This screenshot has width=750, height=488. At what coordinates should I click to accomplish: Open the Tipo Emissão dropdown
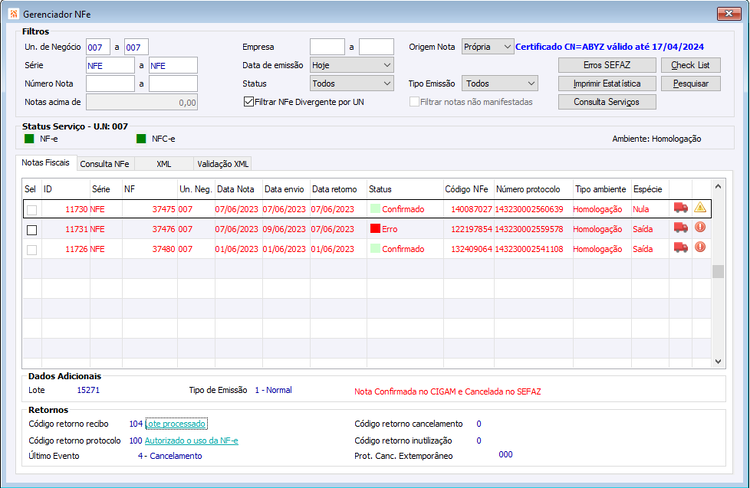coord(499,83)
